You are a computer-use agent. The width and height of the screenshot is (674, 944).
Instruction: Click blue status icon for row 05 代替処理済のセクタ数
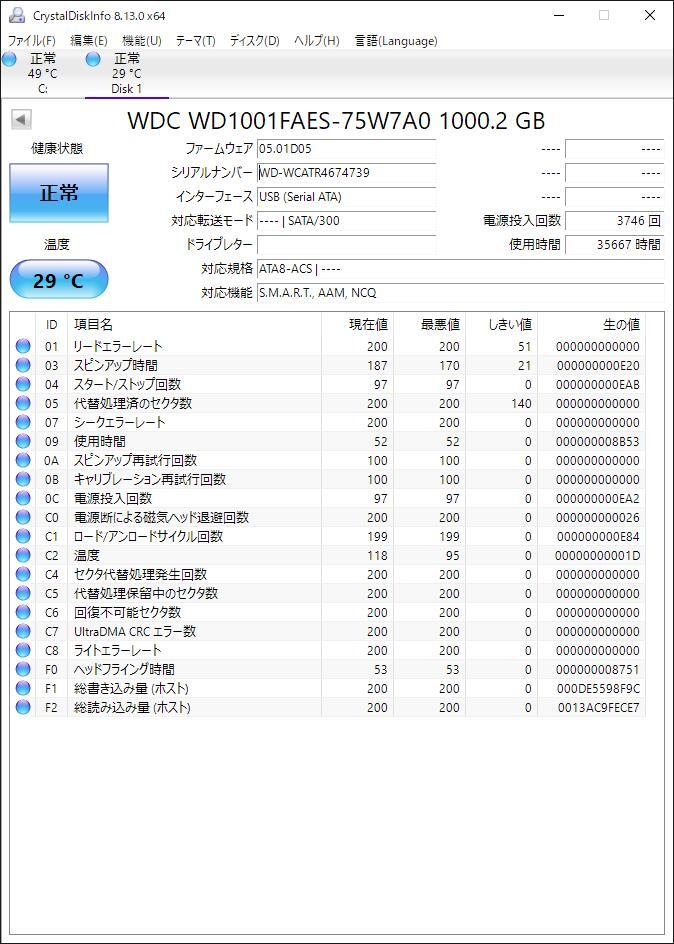23,403
